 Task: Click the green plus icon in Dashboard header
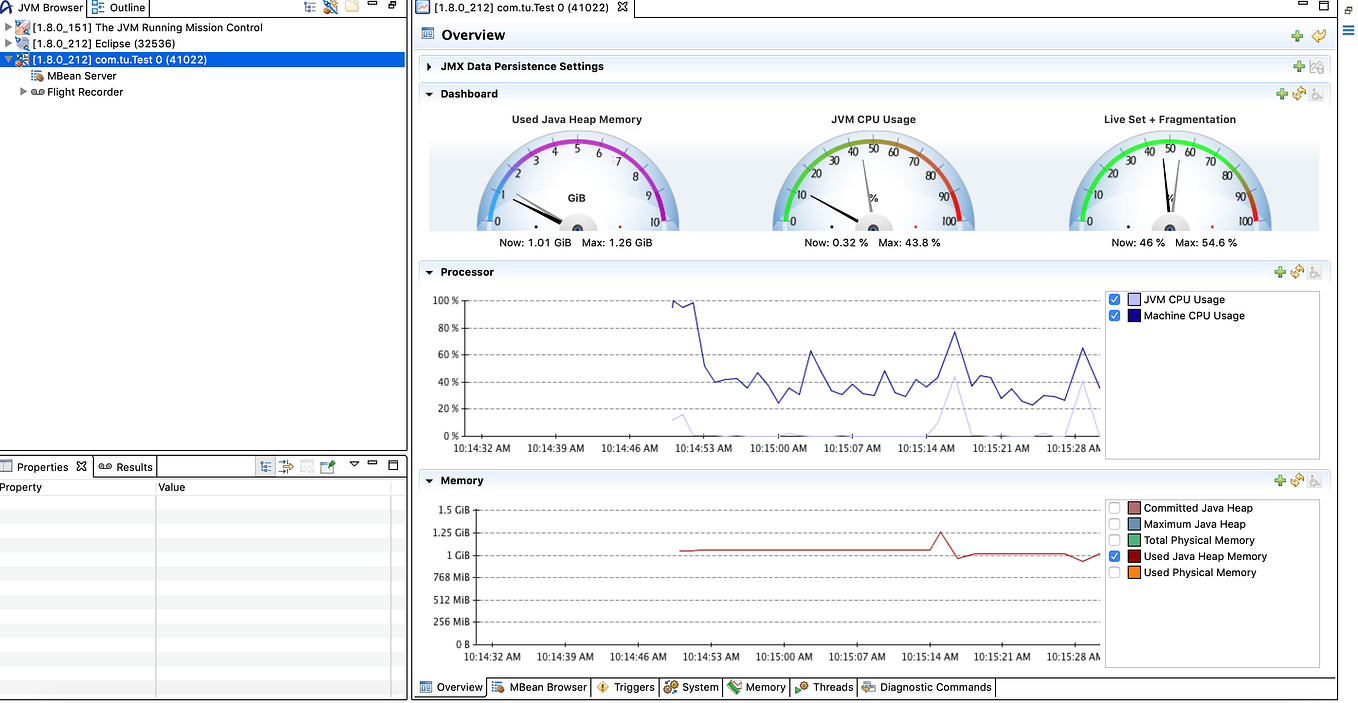click(1281, 94)
